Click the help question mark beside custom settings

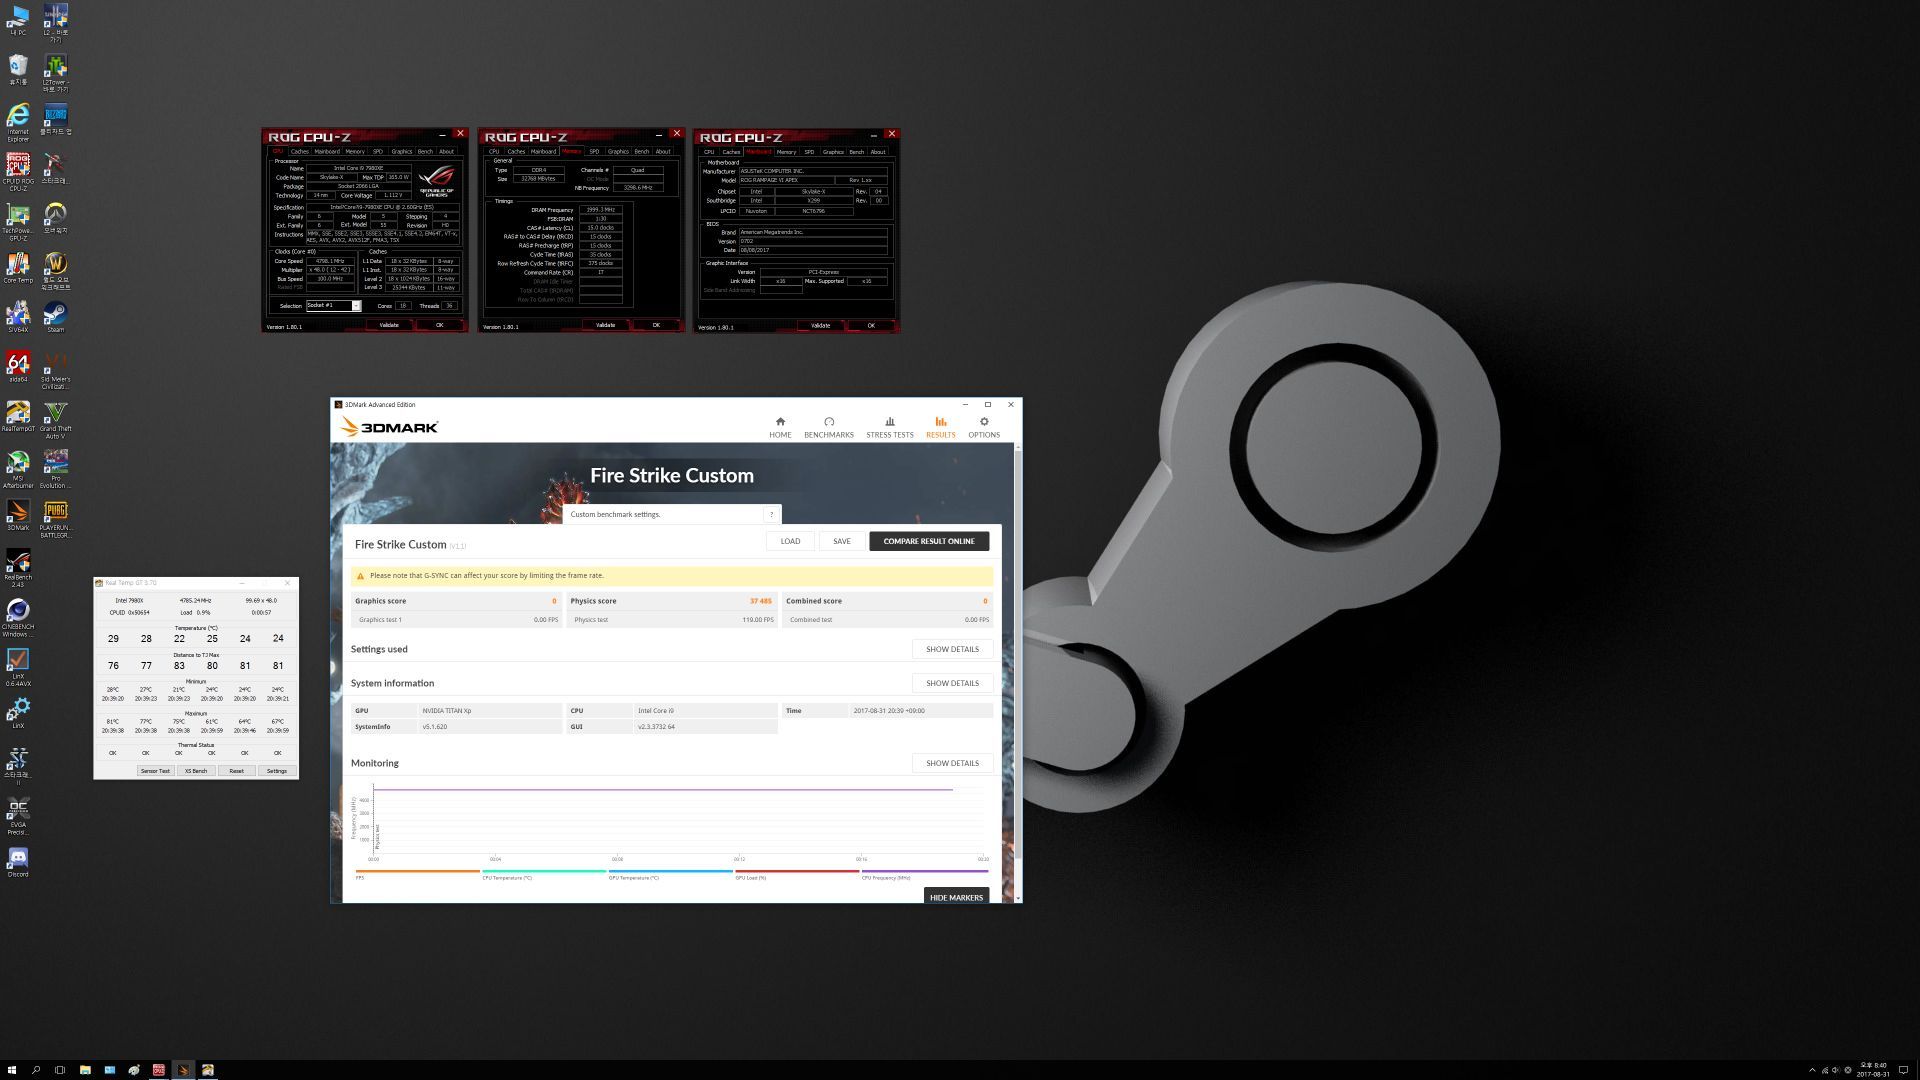771,514
